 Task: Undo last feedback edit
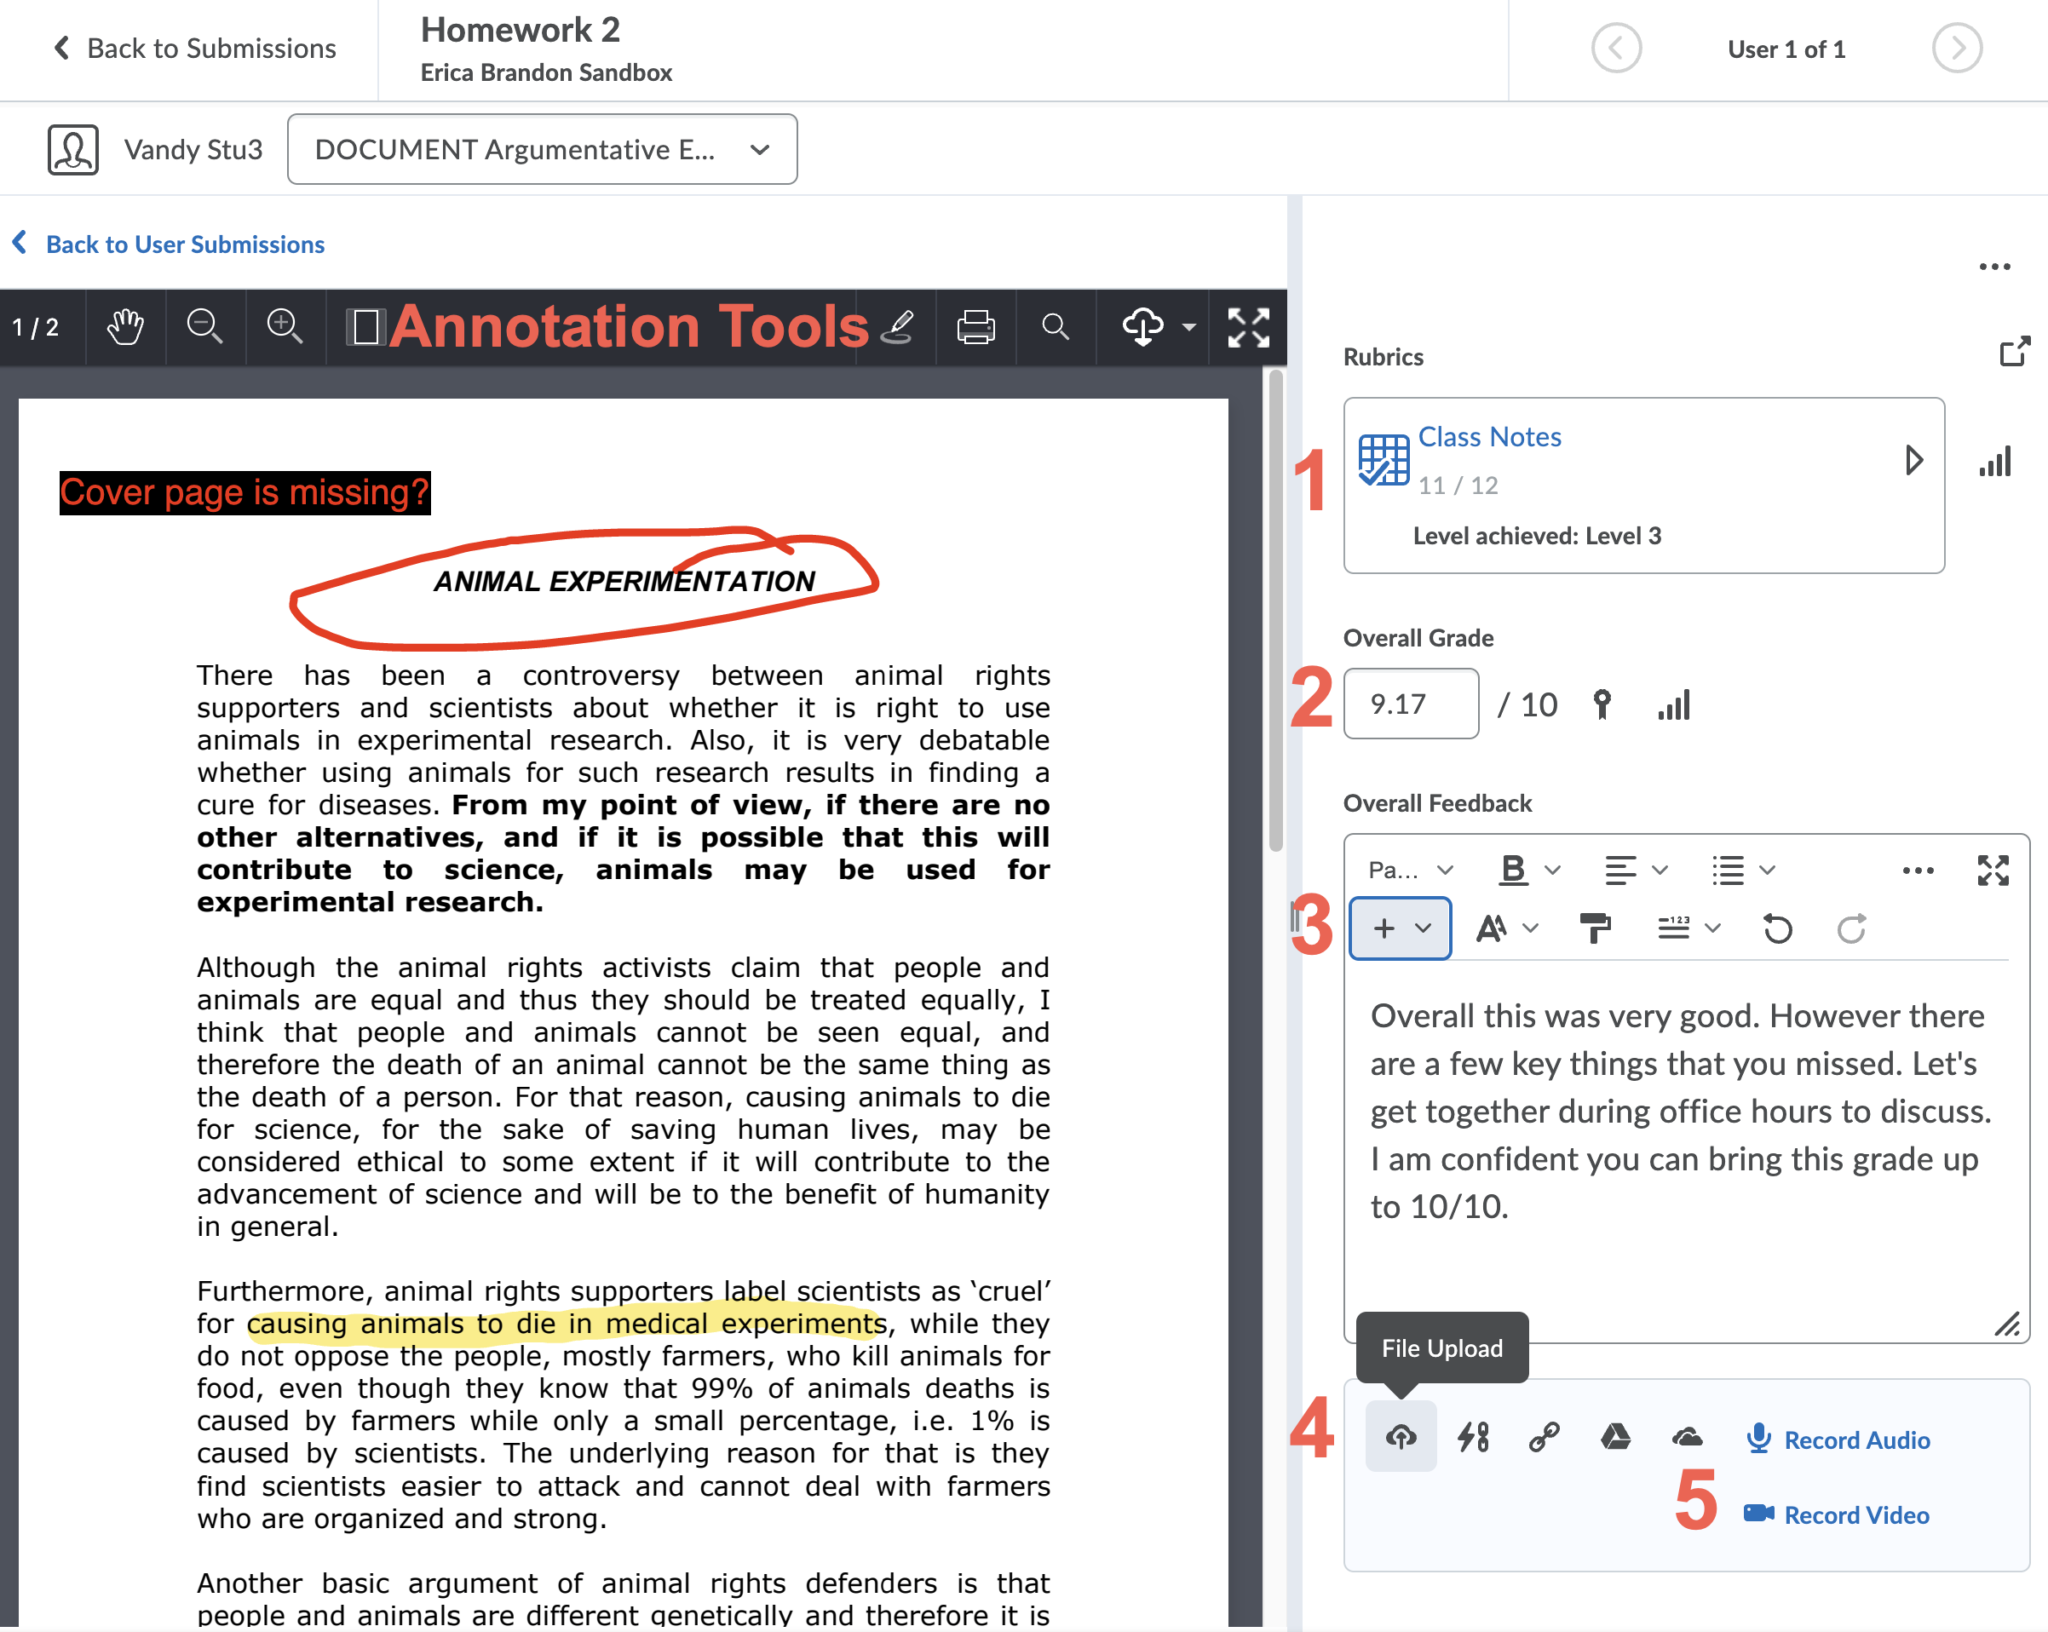tap(1777, 928)
